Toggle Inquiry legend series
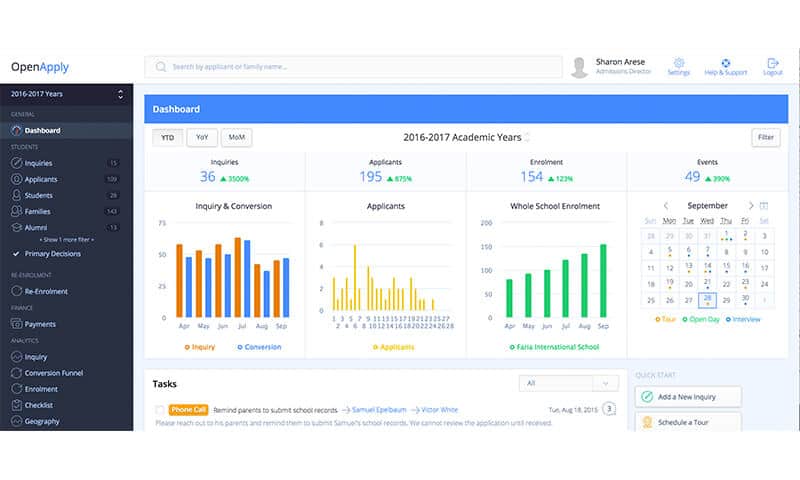800x480 pixels. 199,347
